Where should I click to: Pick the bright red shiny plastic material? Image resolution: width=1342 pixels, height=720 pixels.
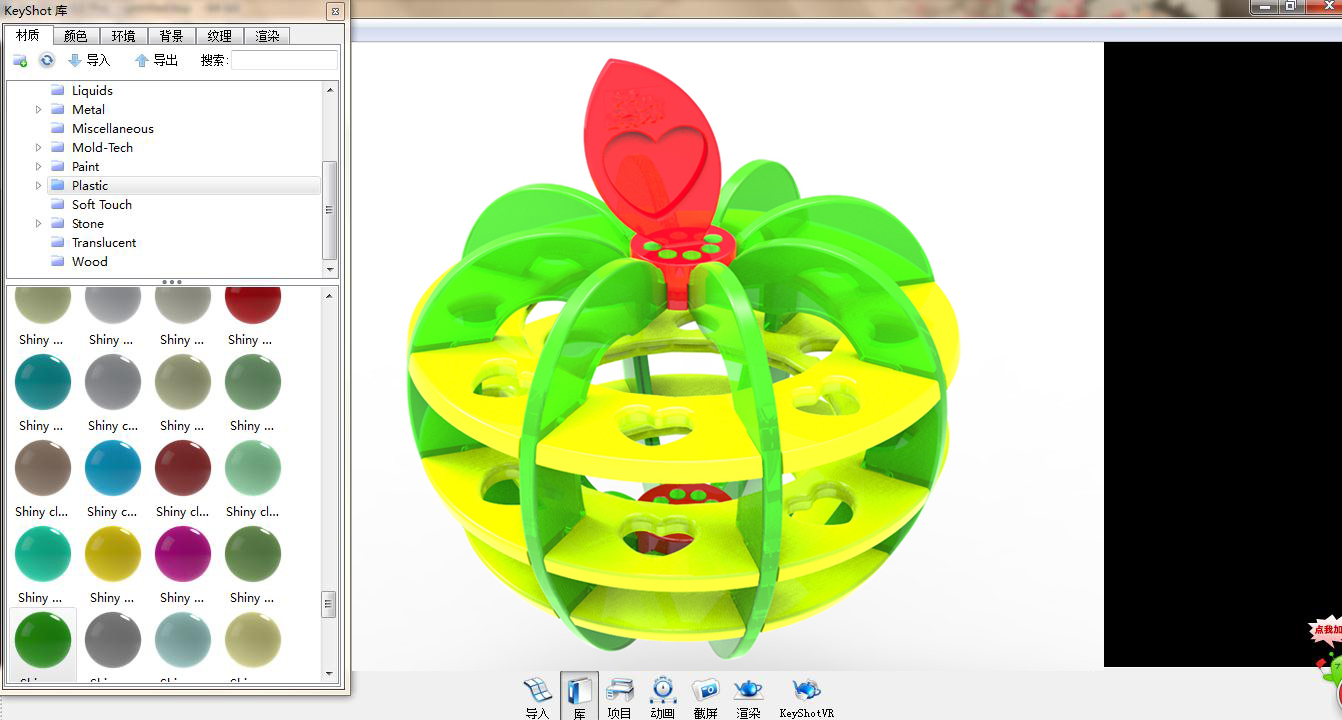(253, 303)
